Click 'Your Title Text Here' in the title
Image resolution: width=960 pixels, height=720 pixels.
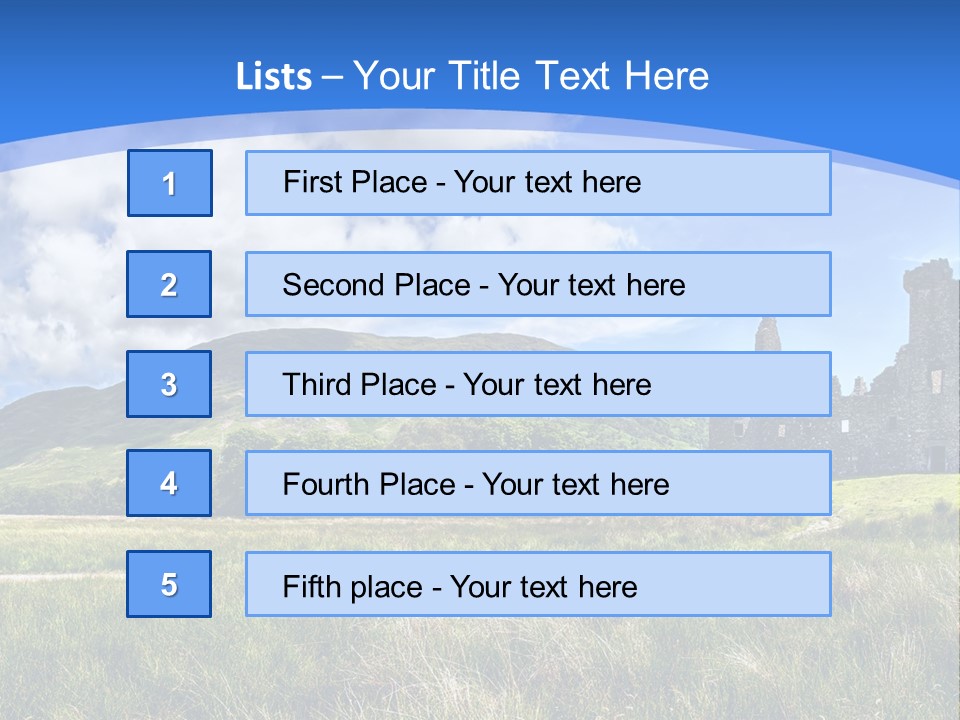(x=530, y=77)
